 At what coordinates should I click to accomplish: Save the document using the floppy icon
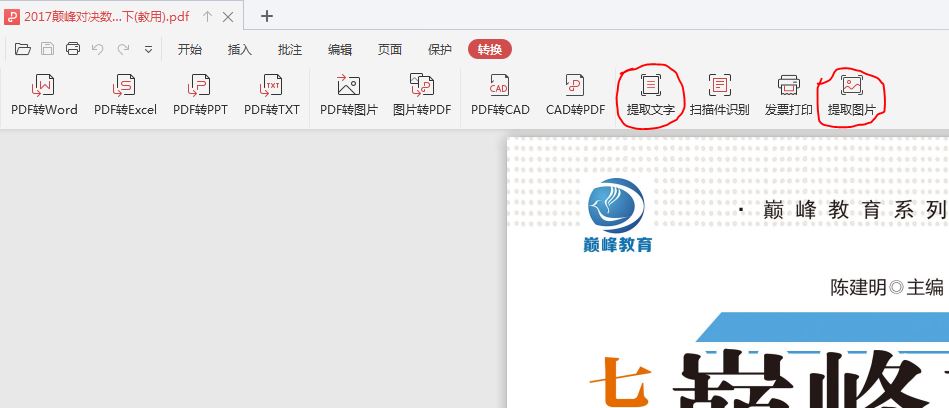coord(47,49)
